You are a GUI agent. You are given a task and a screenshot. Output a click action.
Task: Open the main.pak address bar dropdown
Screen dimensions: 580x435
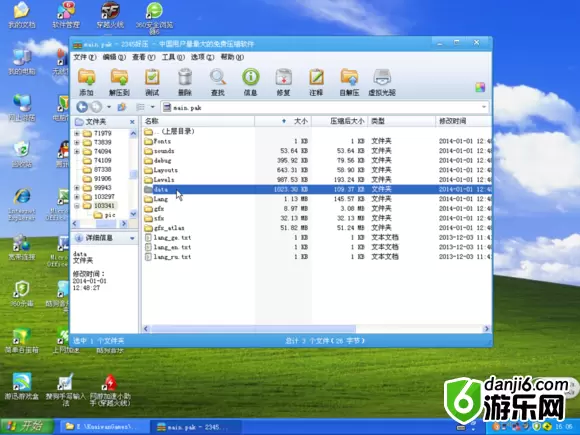tap(484, 107)
